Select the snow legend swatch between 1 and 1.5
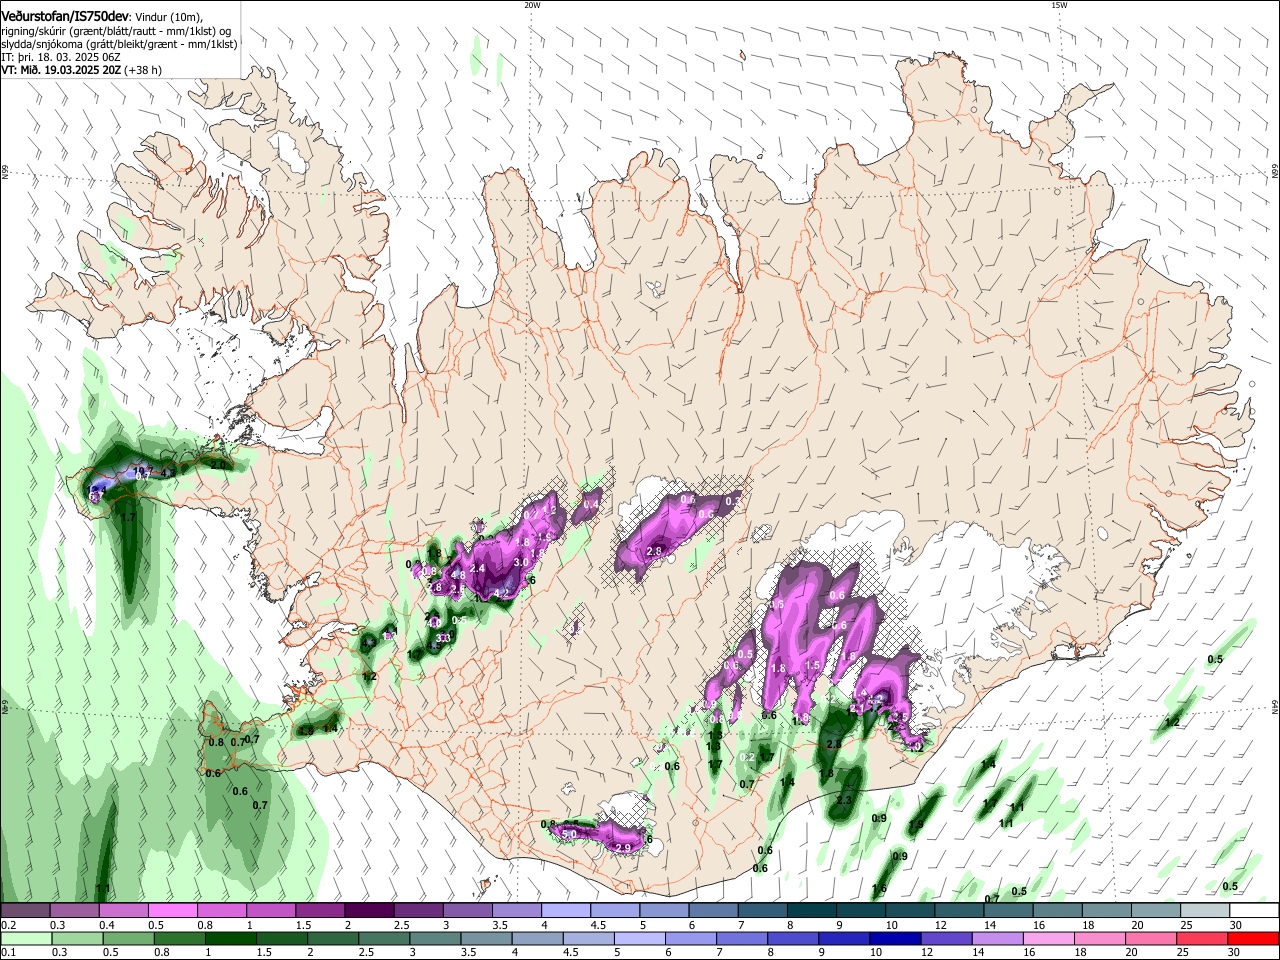The width and height of the screenshot is (1280, 960). (x=272, y=911)
